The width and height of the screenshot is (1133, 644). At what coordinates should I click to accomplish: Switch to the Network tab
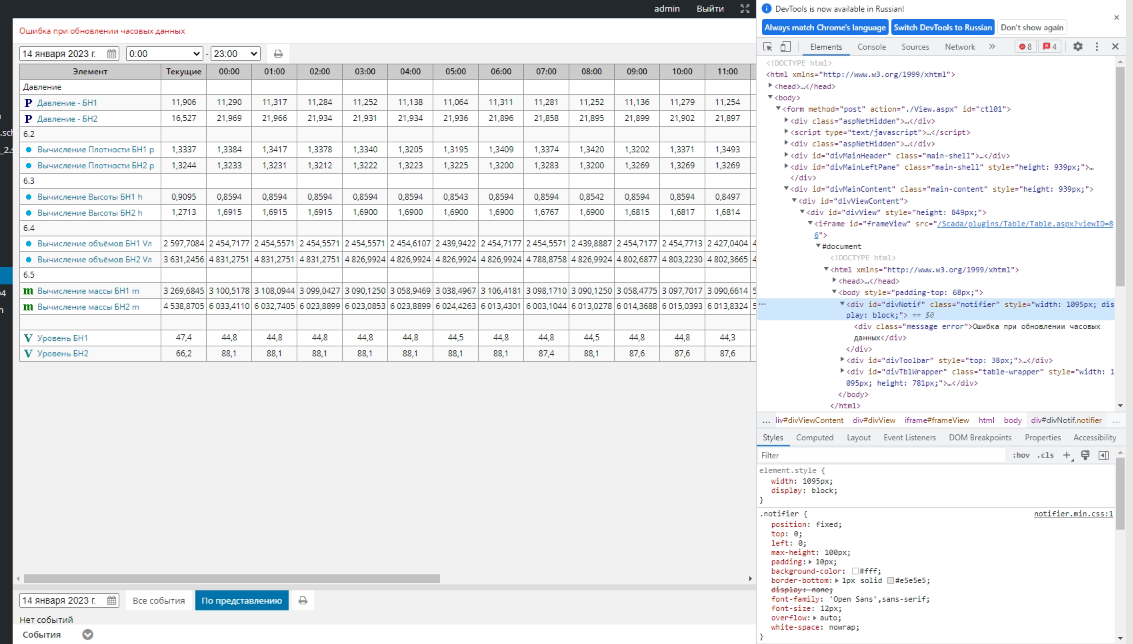click(x=960, y=47)
